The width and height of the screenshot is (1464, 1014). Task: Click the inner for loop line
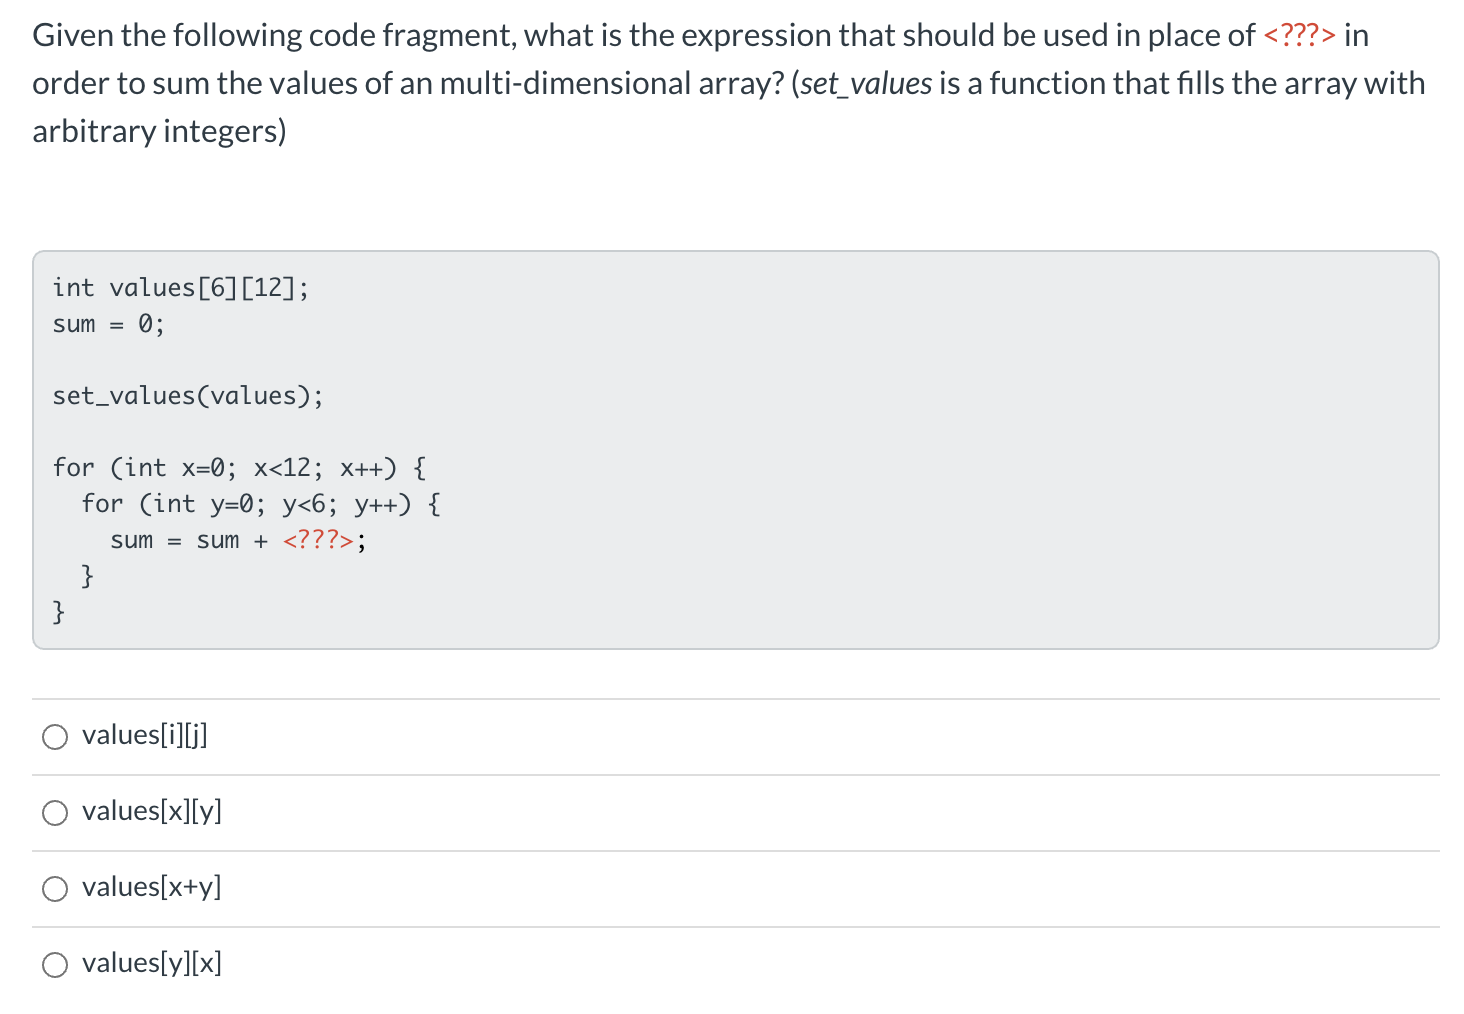point(260,503)
